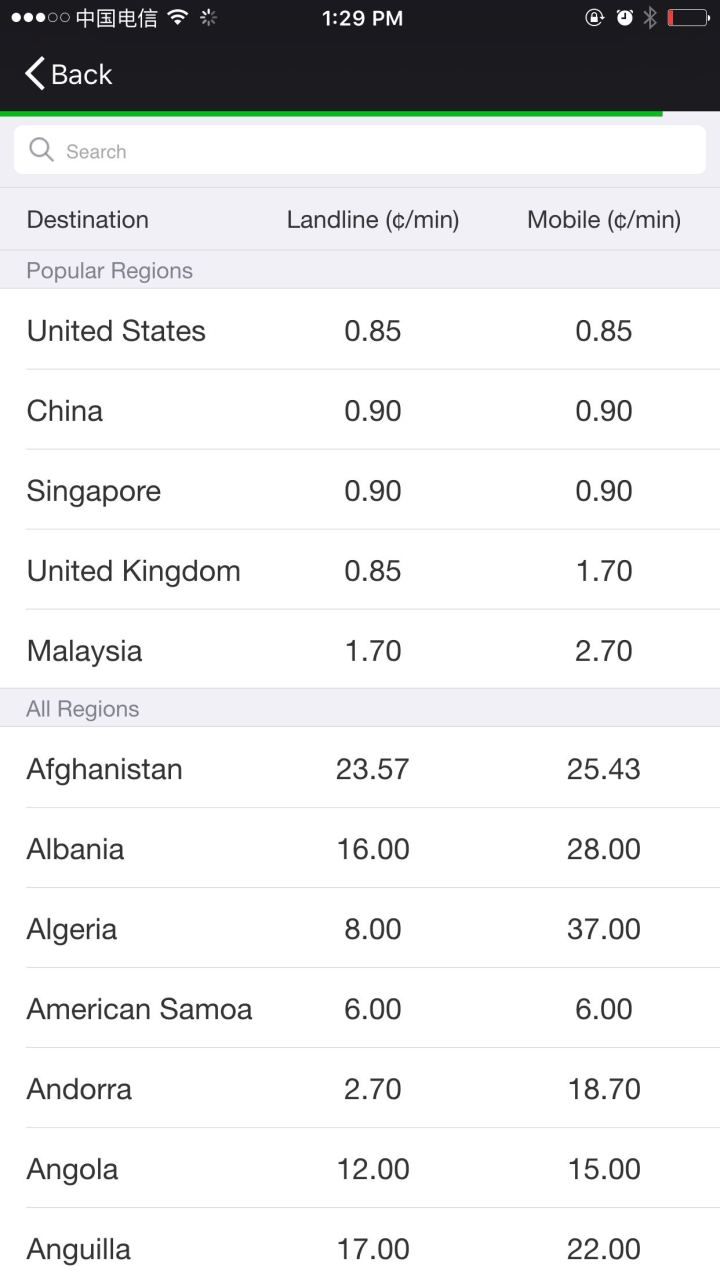The width and height of the screenshot is (720, 1280).
Task: Tap the Mobile (¢/min) column header
Action: 604,220
